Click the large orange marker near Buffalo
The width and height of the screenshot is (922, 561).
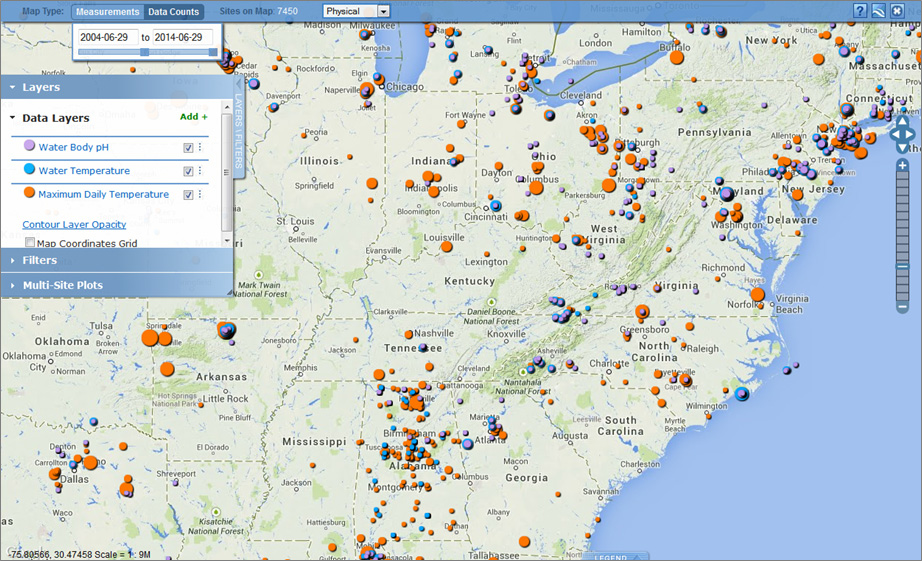[677, 57]
